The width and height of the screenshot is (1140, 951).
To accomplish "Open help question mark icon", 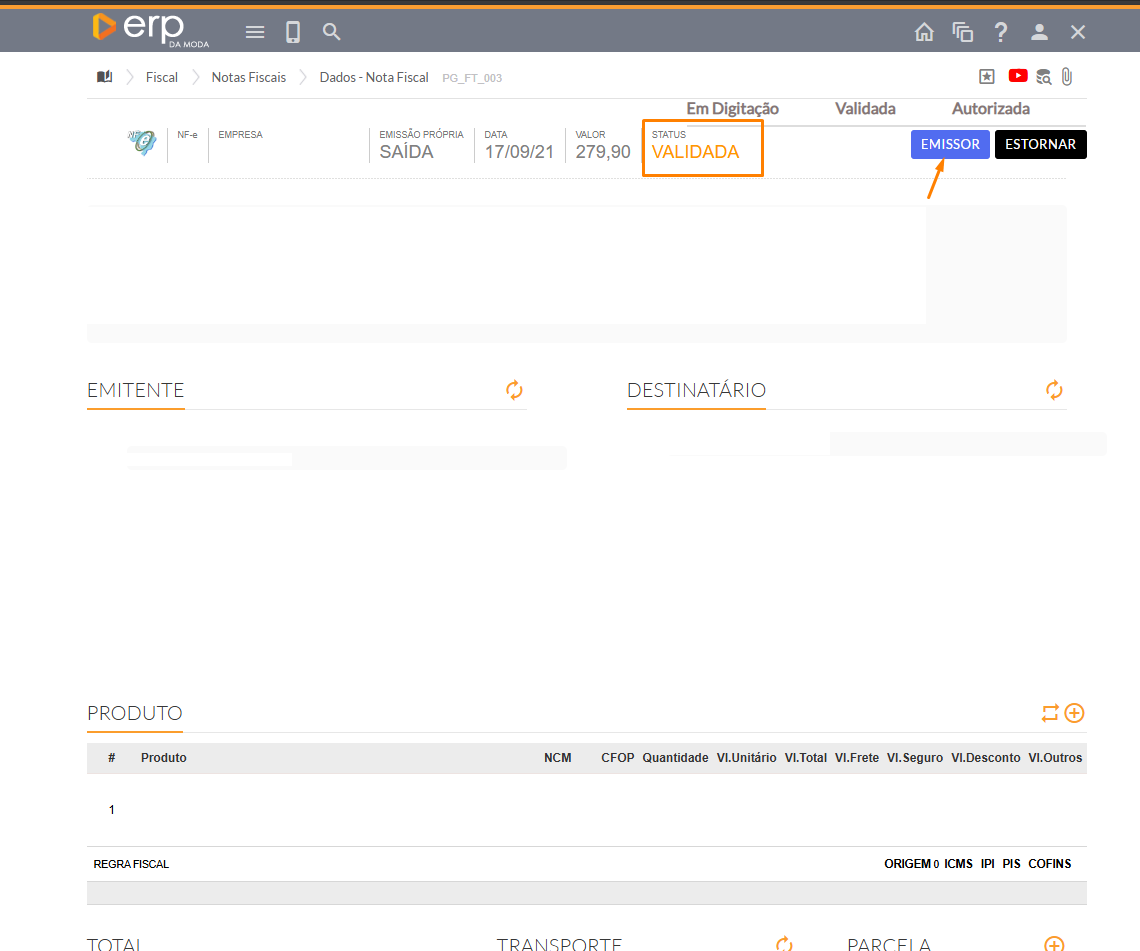I will 1001,32.
